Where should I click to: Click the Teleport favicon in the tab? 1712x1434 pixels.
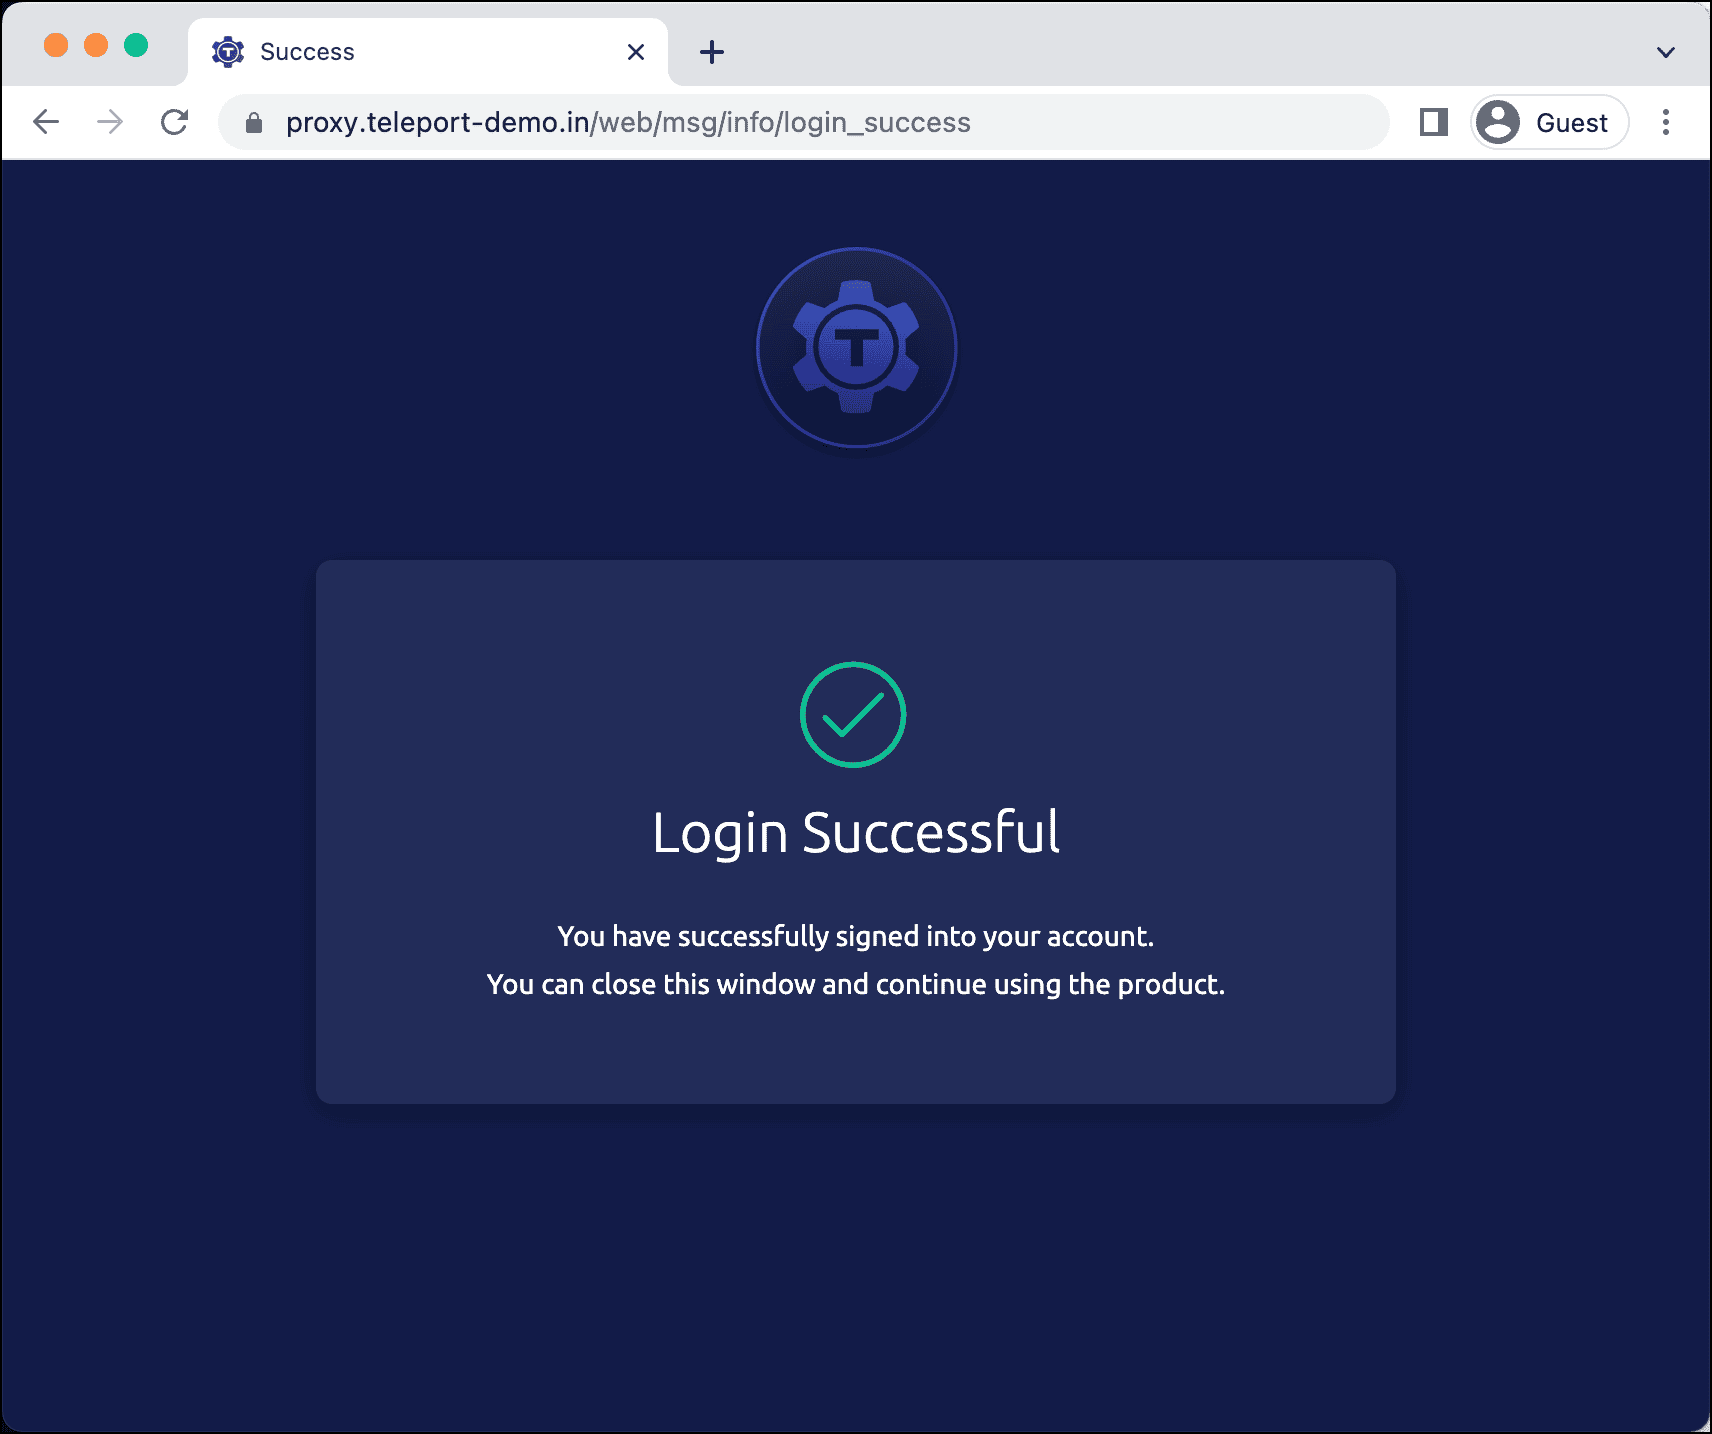pyautogui.click(x=228, y=51)
